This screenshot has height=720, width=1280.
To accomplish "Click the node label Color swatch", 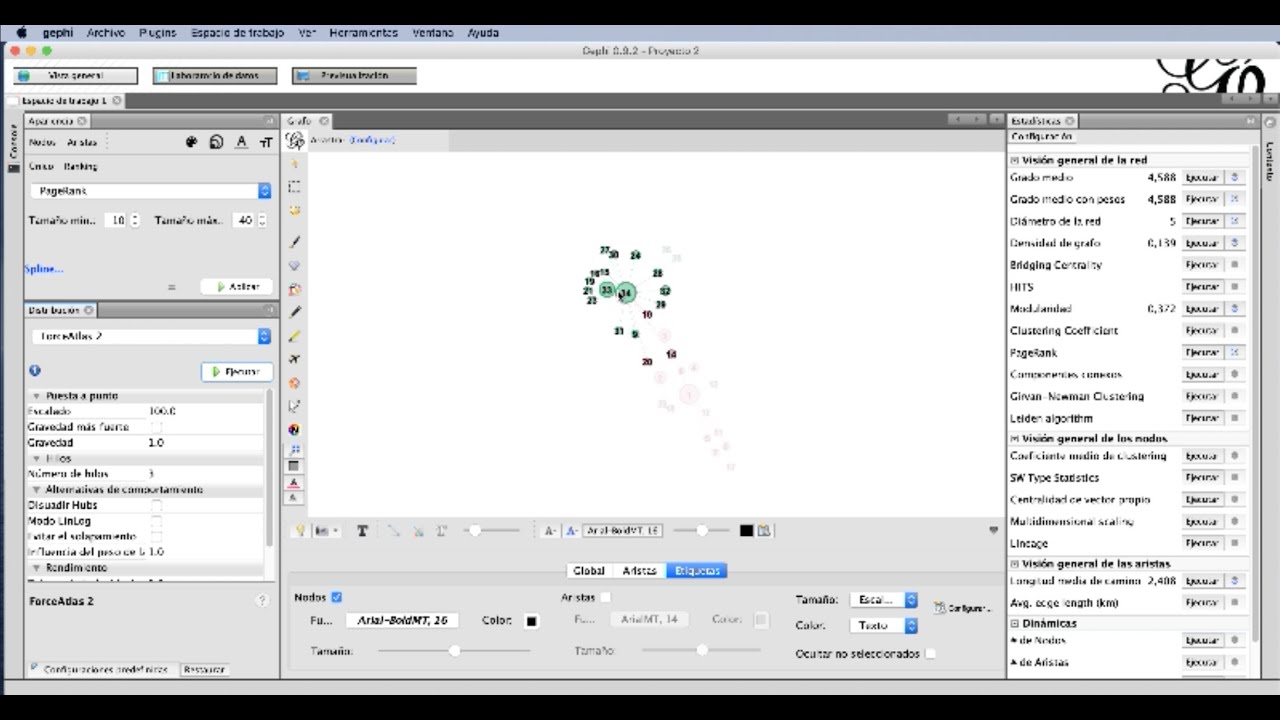I will (x=531, y=621).
